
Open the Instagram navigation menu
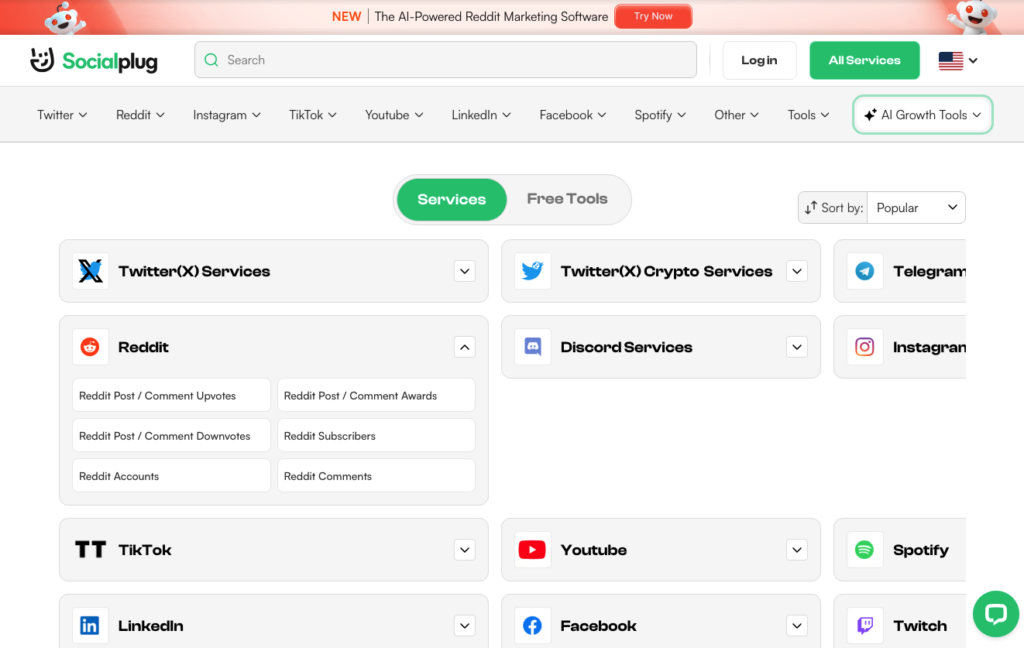(227, 115)
